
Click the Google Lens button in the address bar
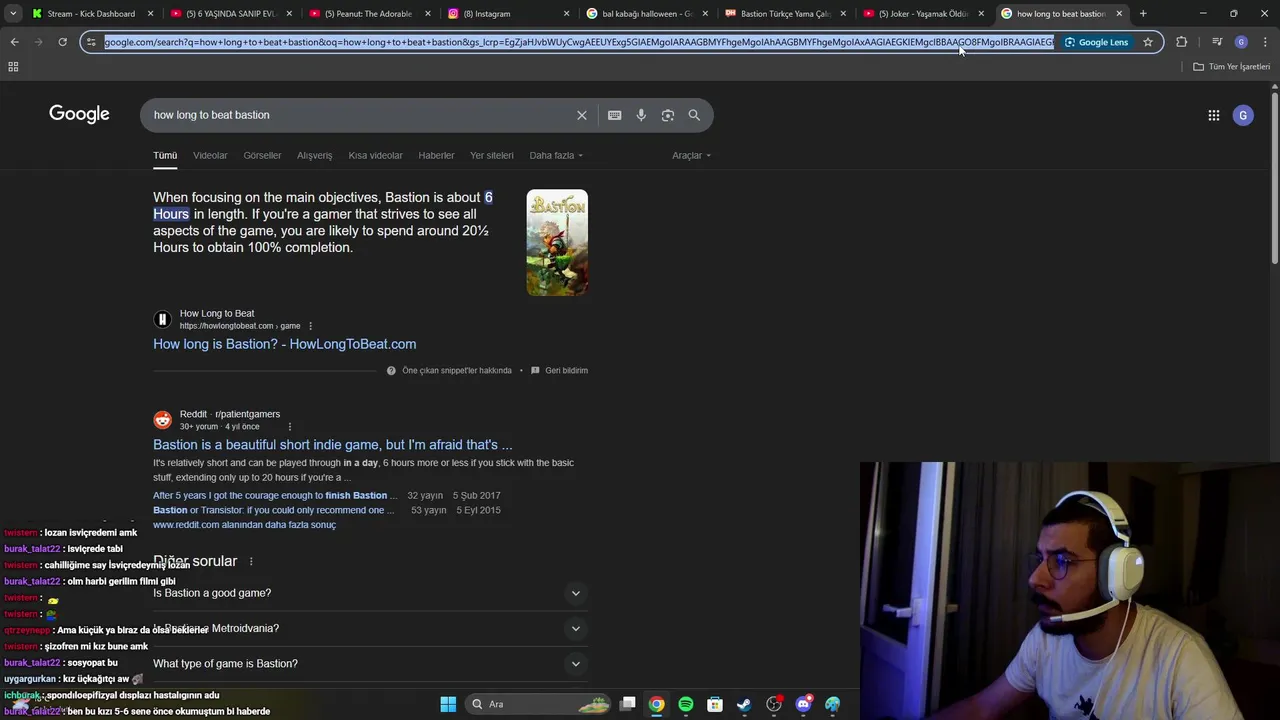click(x=1097, y=42)
